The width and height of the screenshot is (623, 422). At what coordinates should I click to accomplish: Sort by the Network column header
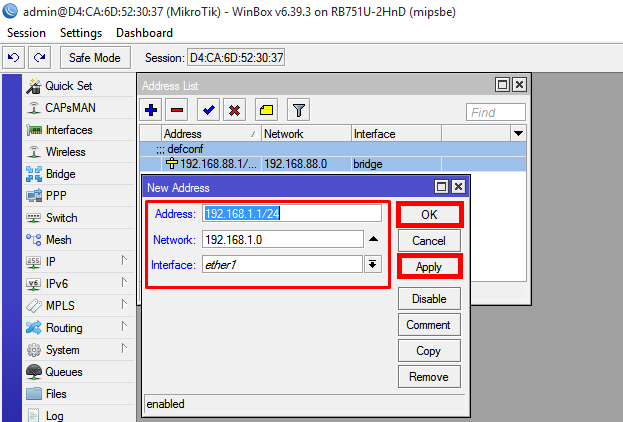306,134
